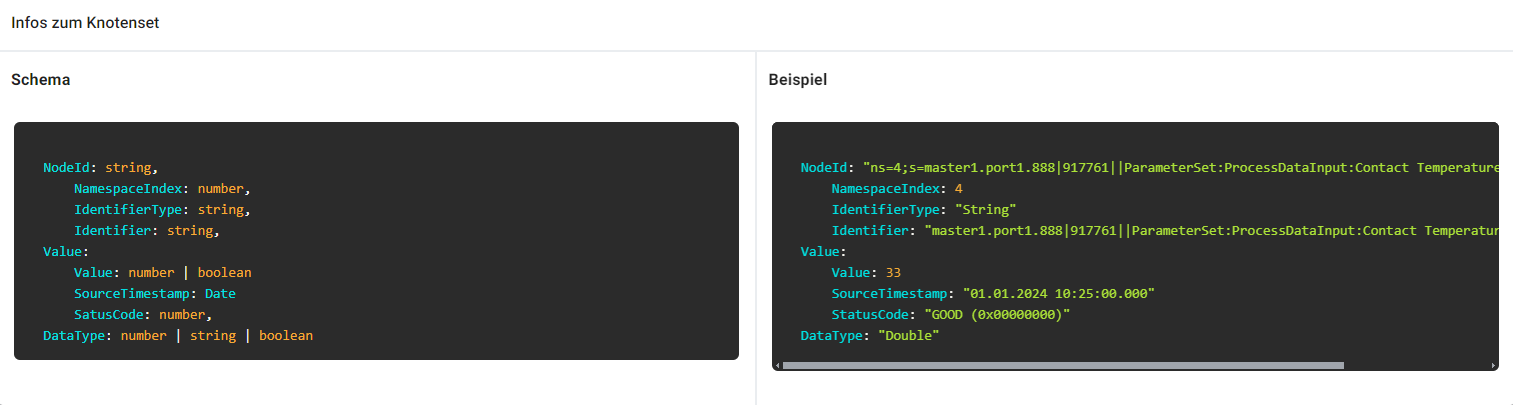Click the scrollbar right arrow in Beispiel block
This screenshot has height=405, width=1513.
point(1494,366)
